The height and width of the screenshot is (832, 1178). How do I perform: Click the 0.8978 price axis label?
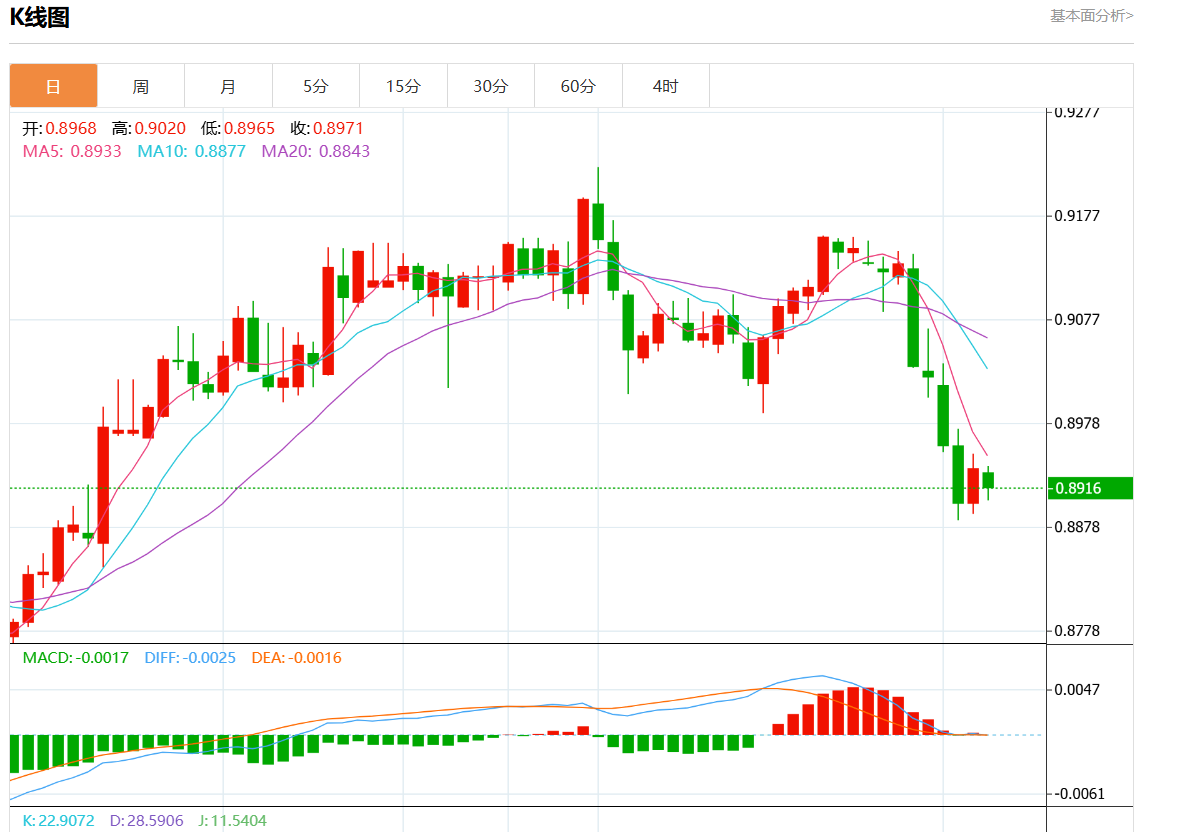coord(1077,424)
